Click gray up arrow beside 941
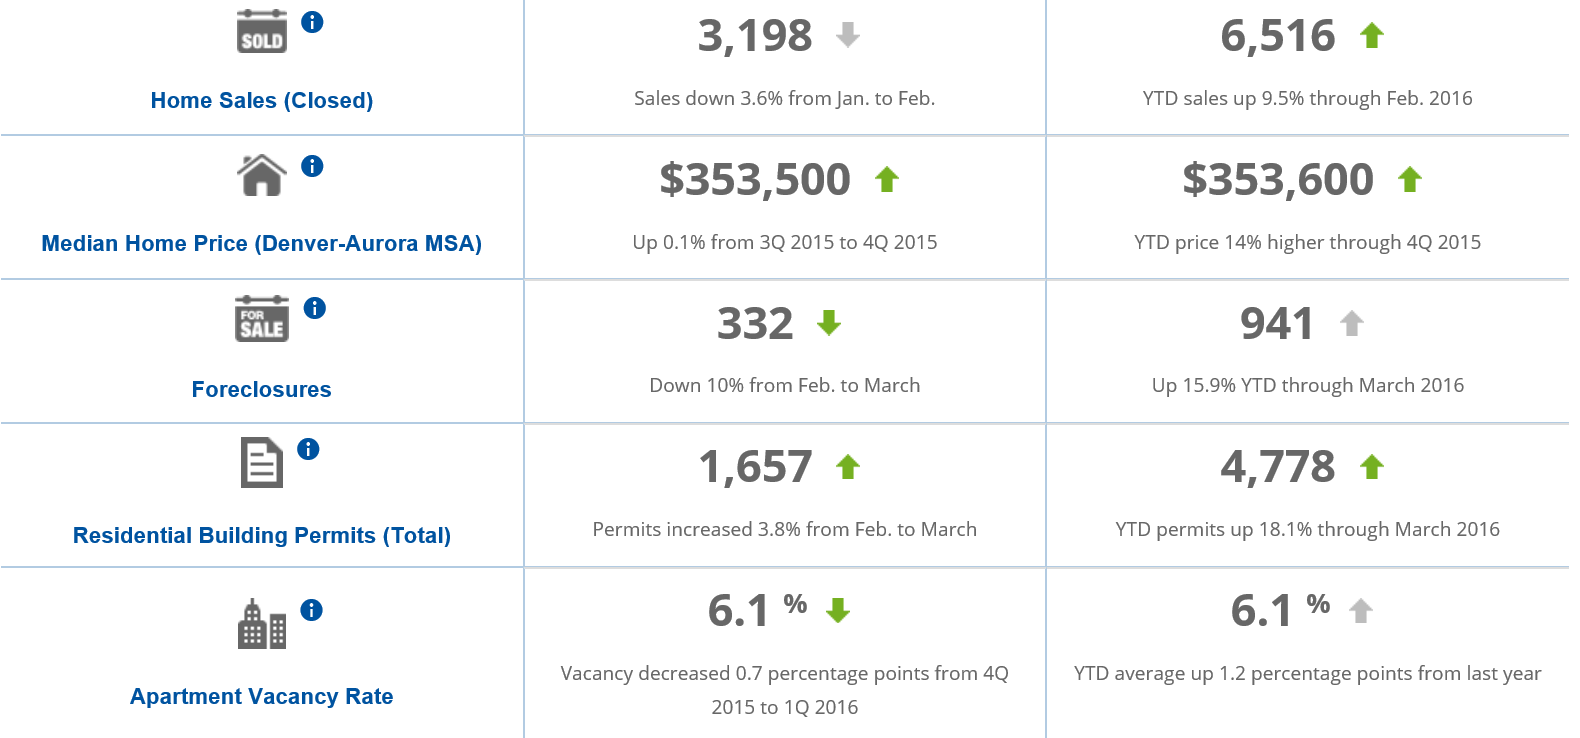Viewport: 1580px width, 738px height. (1352, 323)
